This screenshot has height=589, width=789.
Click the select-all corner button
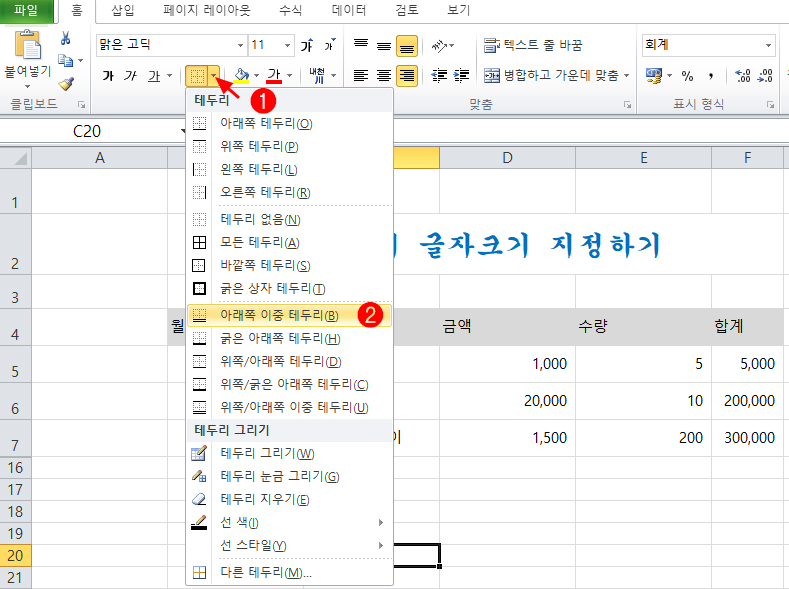coord(16,158)
